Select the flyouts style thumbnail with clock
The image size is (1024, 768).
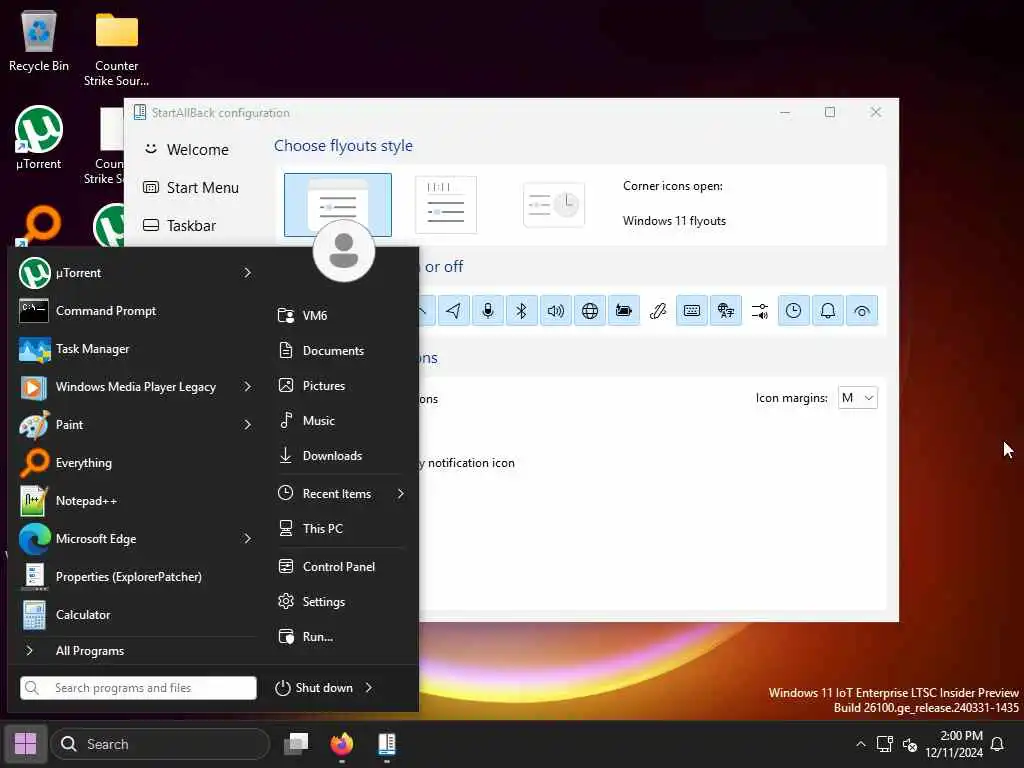554,204
